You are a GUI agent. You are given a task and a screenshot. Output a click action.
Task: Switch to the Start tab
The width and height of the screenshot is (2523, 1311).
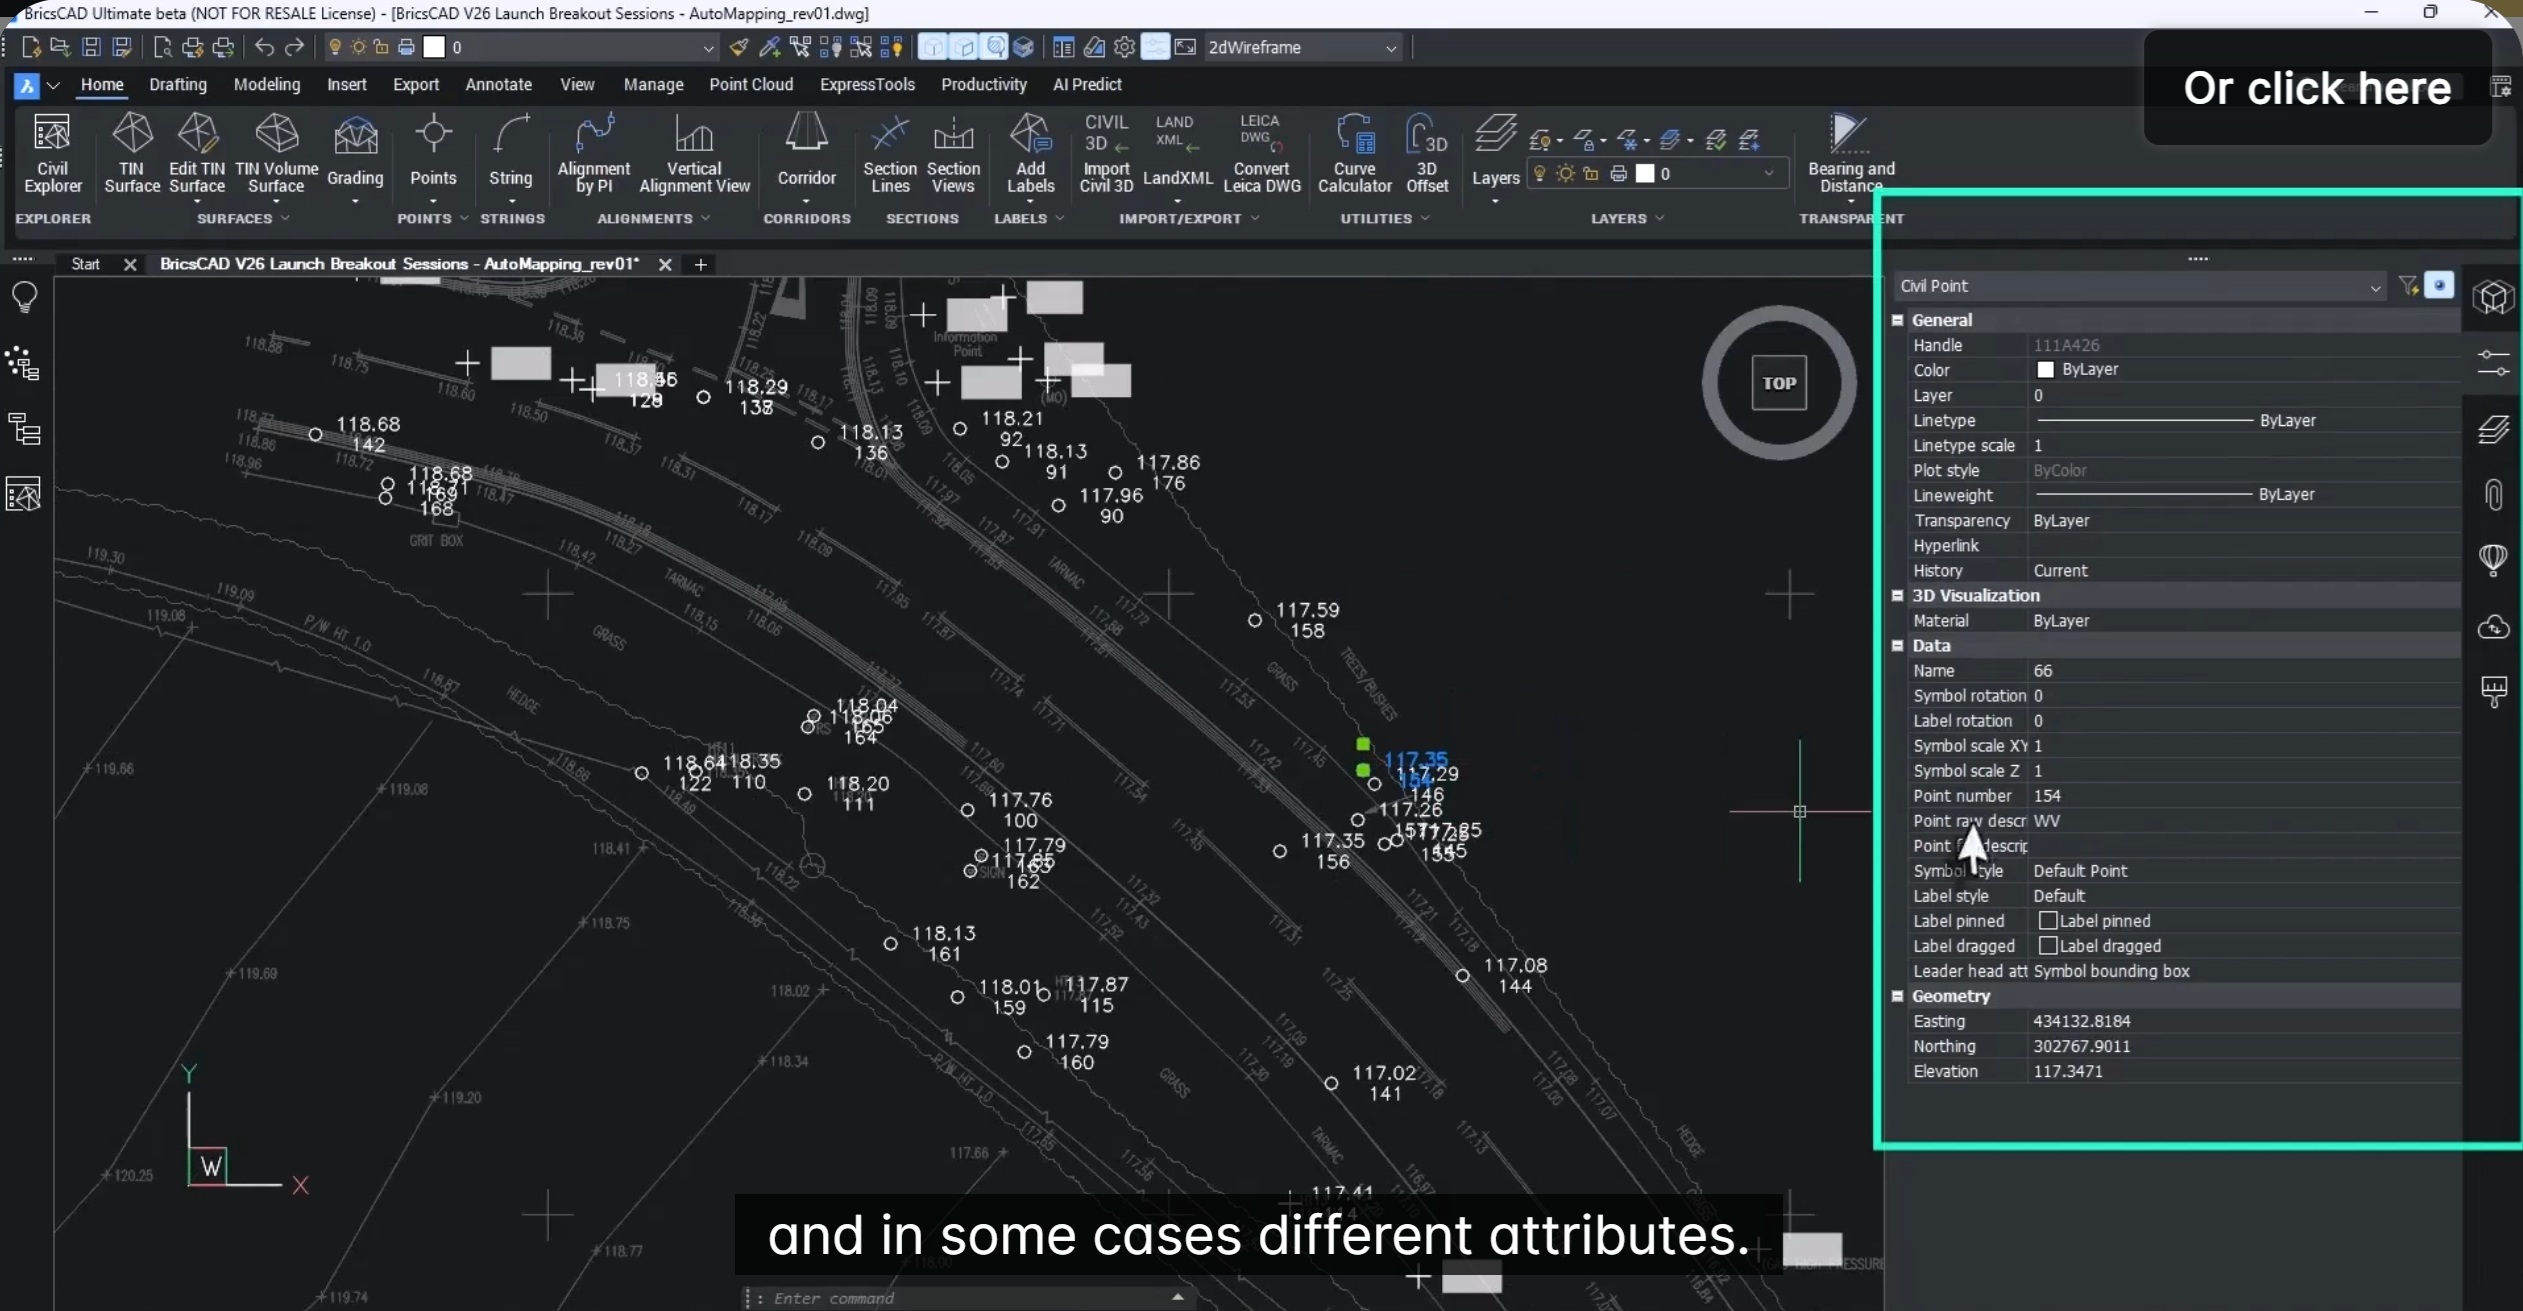[x=85, y=264]
